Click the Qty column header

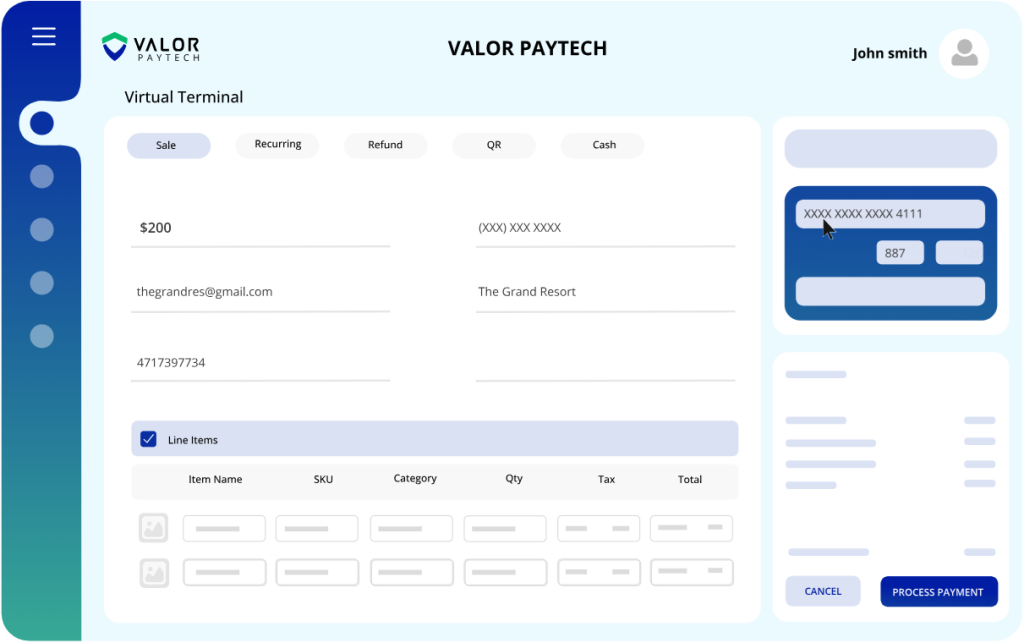[514, 478]
